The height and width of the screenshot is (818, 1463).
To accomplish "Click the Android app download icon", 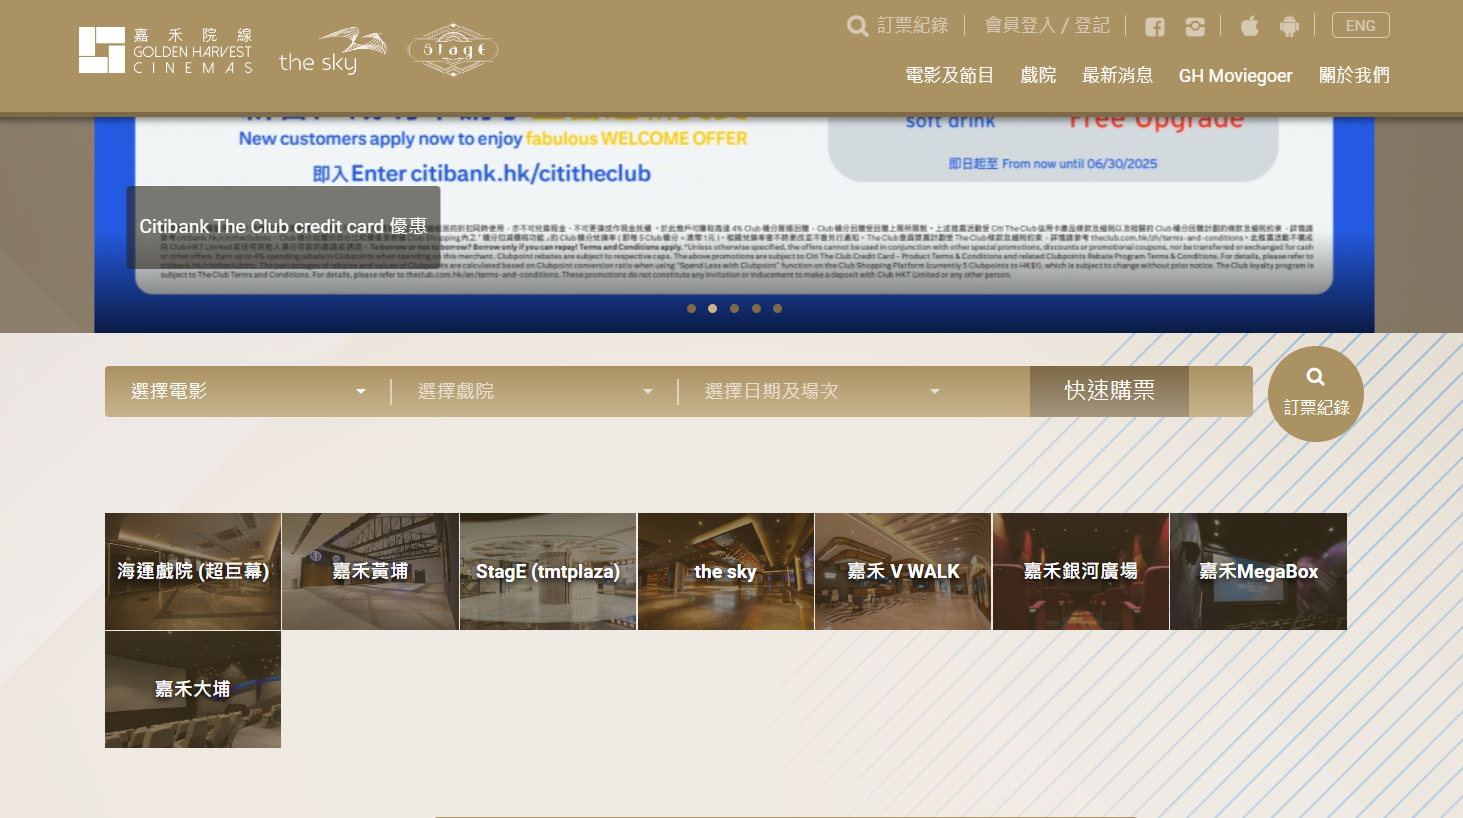I will click(x=1289, y=26).
